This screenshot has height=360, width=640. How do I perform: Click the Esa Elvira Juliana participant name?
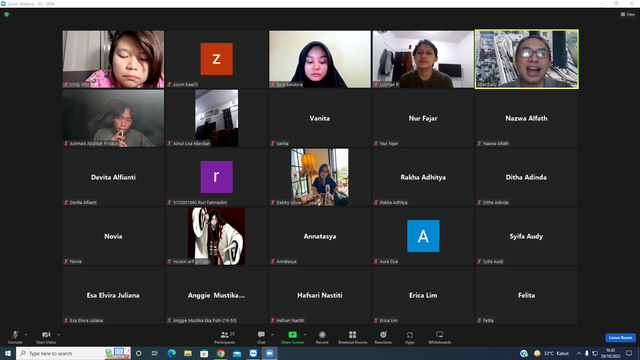(x=113, y=295)
